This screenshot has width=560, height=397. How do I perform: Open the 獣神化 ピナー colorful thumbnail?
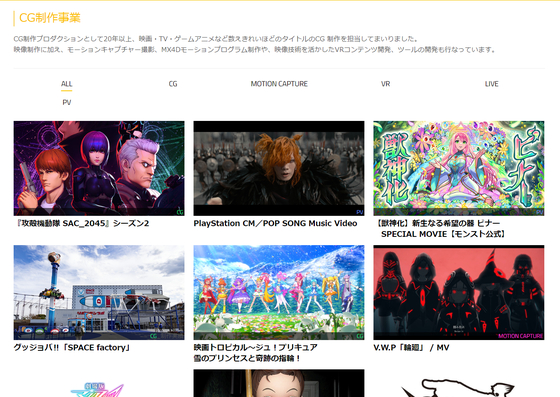[459, 168]
